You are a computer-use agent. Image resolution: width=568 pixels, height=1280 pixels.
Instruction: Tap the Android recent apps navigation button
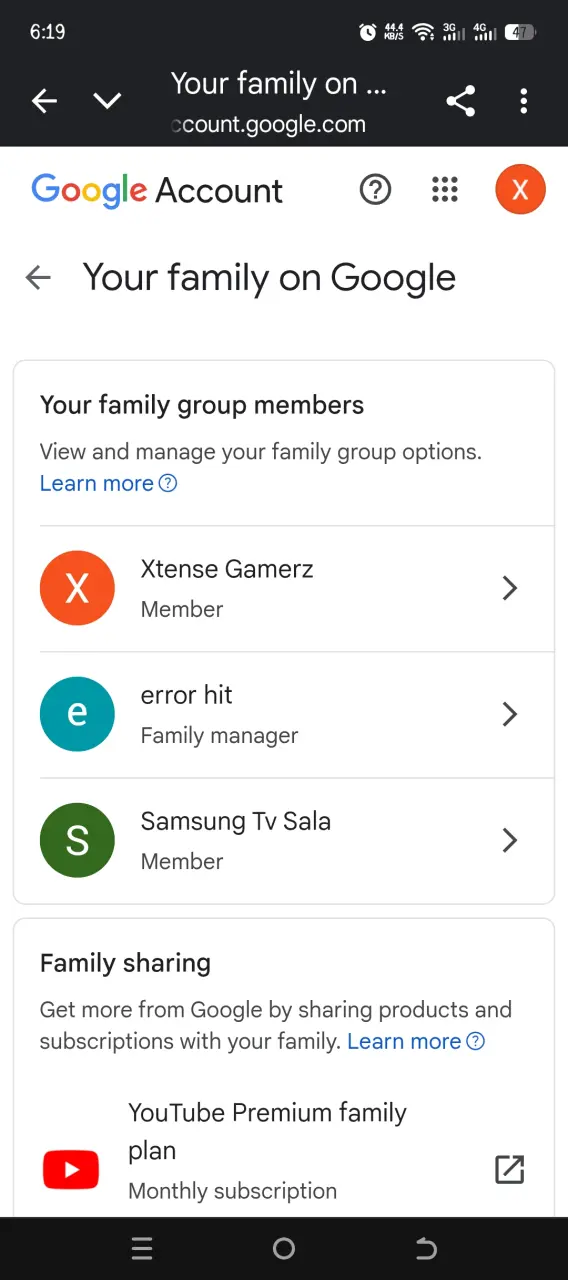tap(142, 1248)
